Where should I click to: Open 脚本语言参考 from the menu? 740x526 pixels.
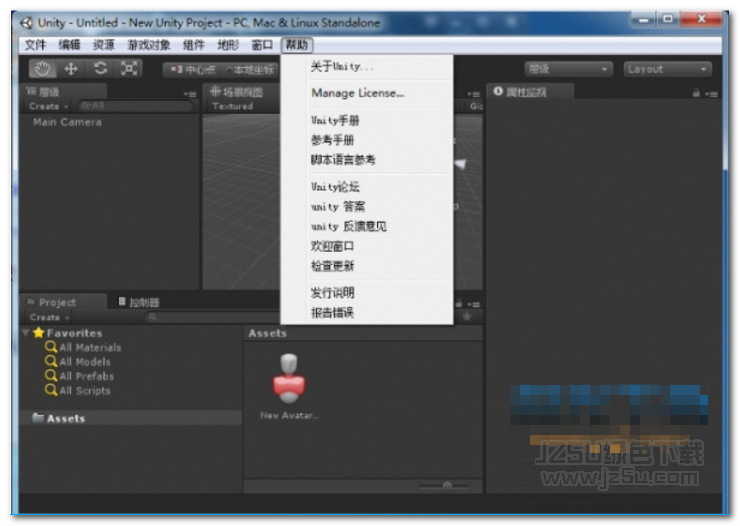(x=367, y=160)
